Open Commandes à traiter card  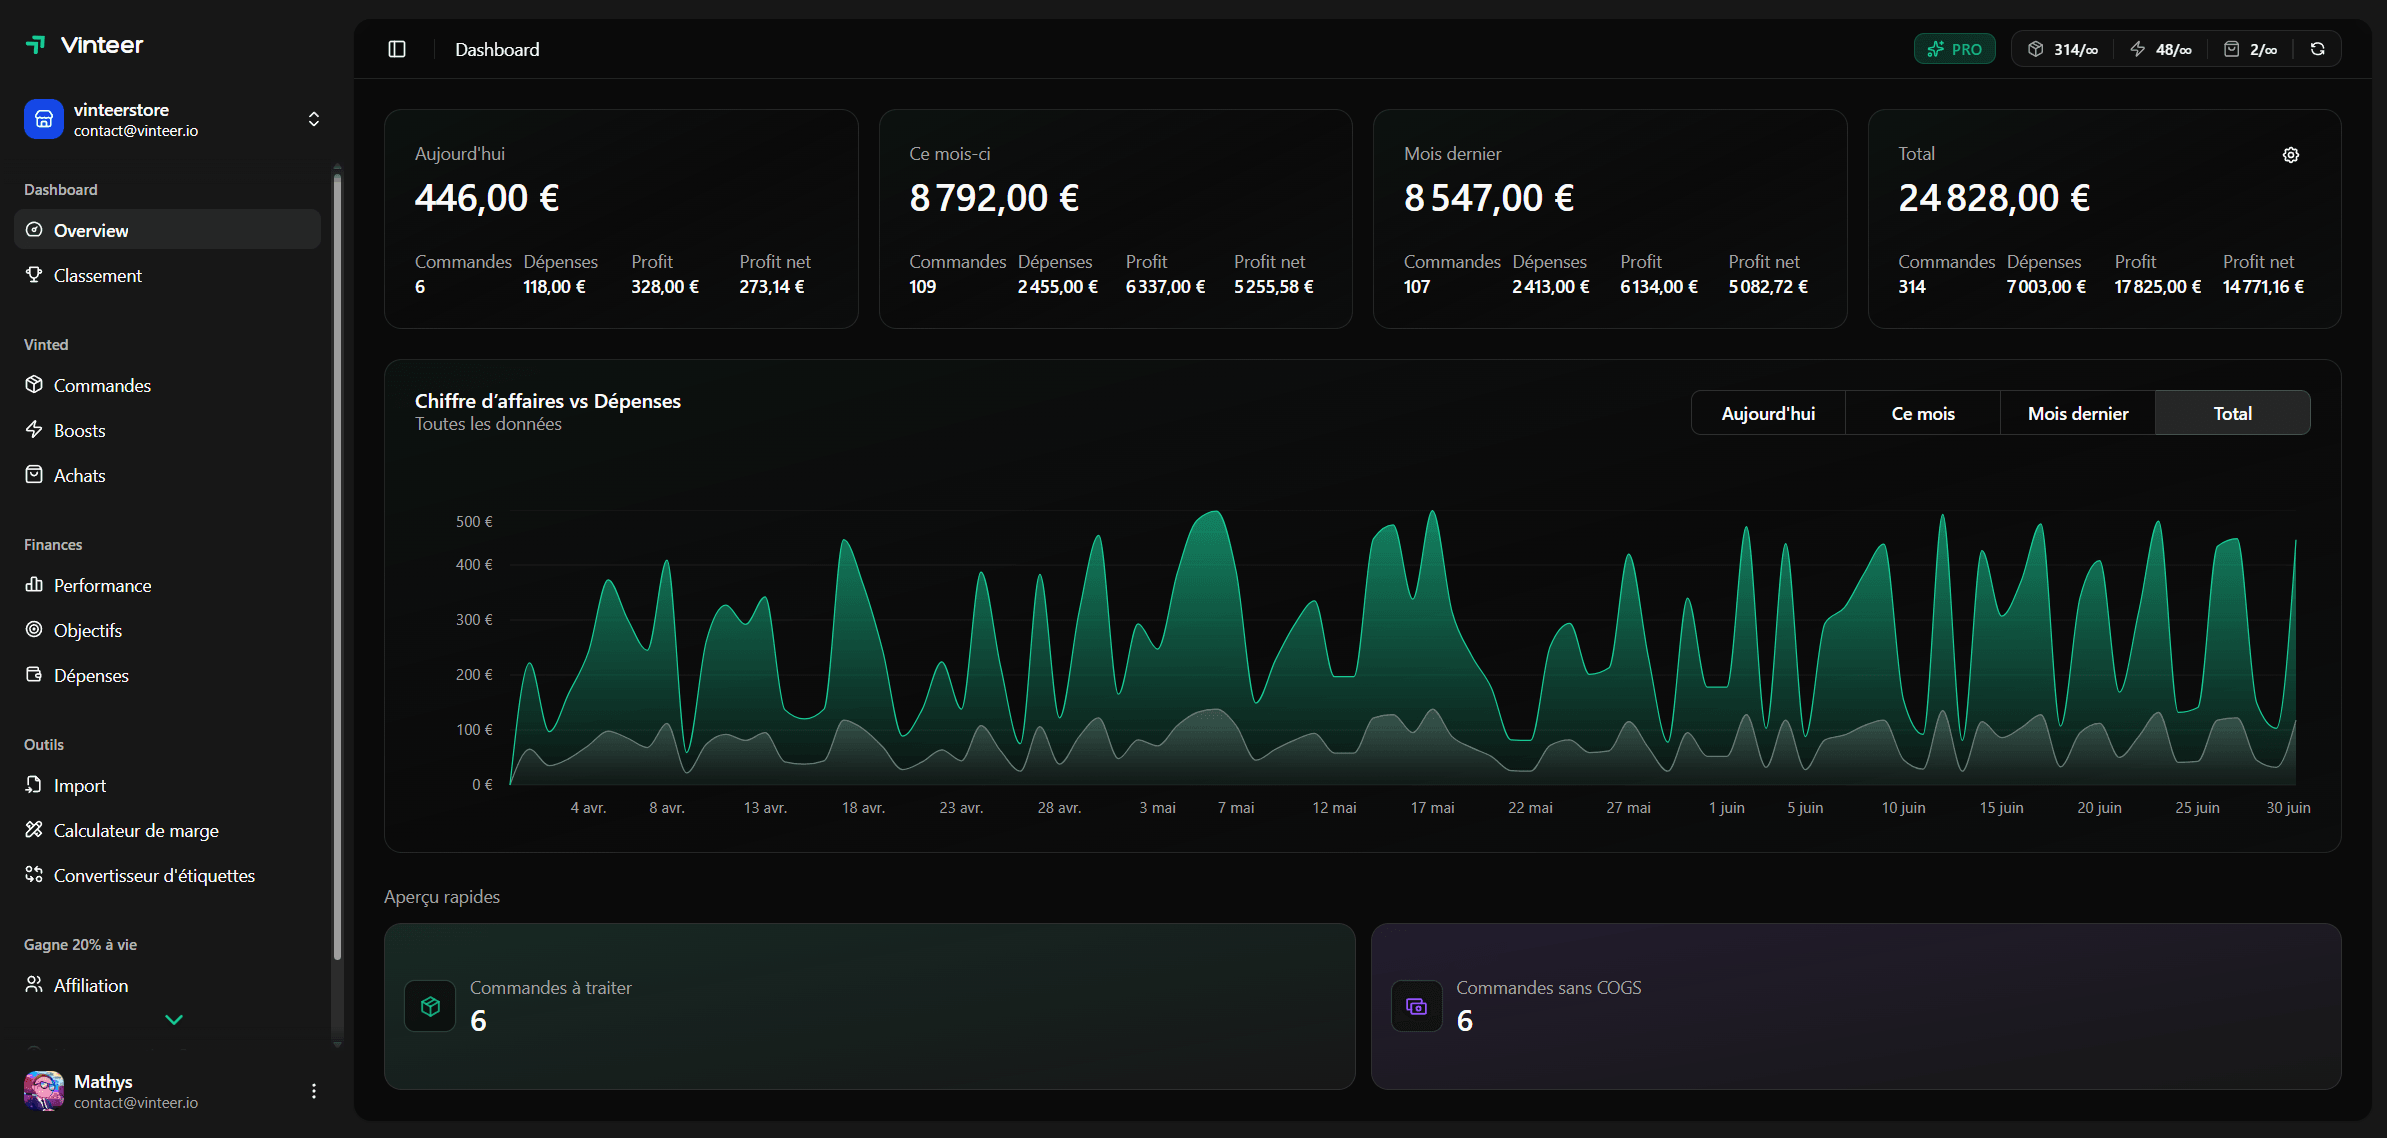pos(869,1006)
